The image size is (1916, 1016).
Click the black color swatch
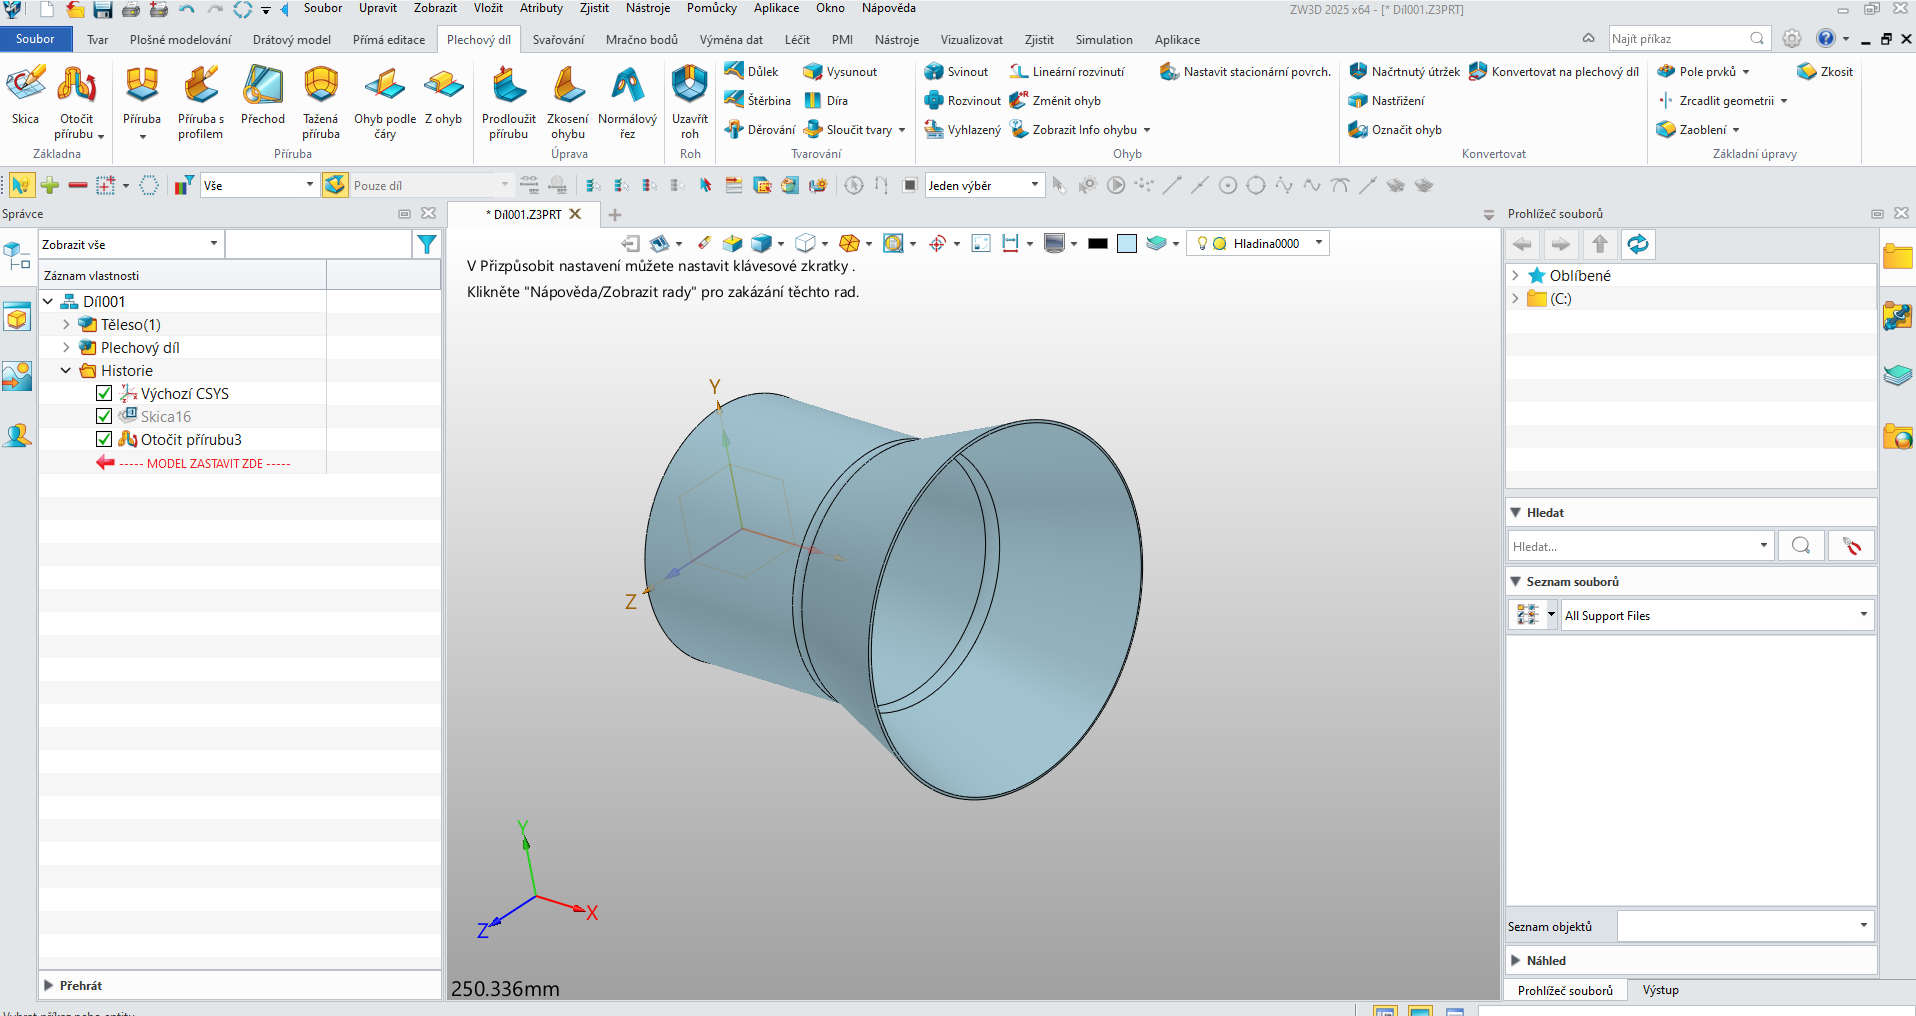tap(1098, 243)
